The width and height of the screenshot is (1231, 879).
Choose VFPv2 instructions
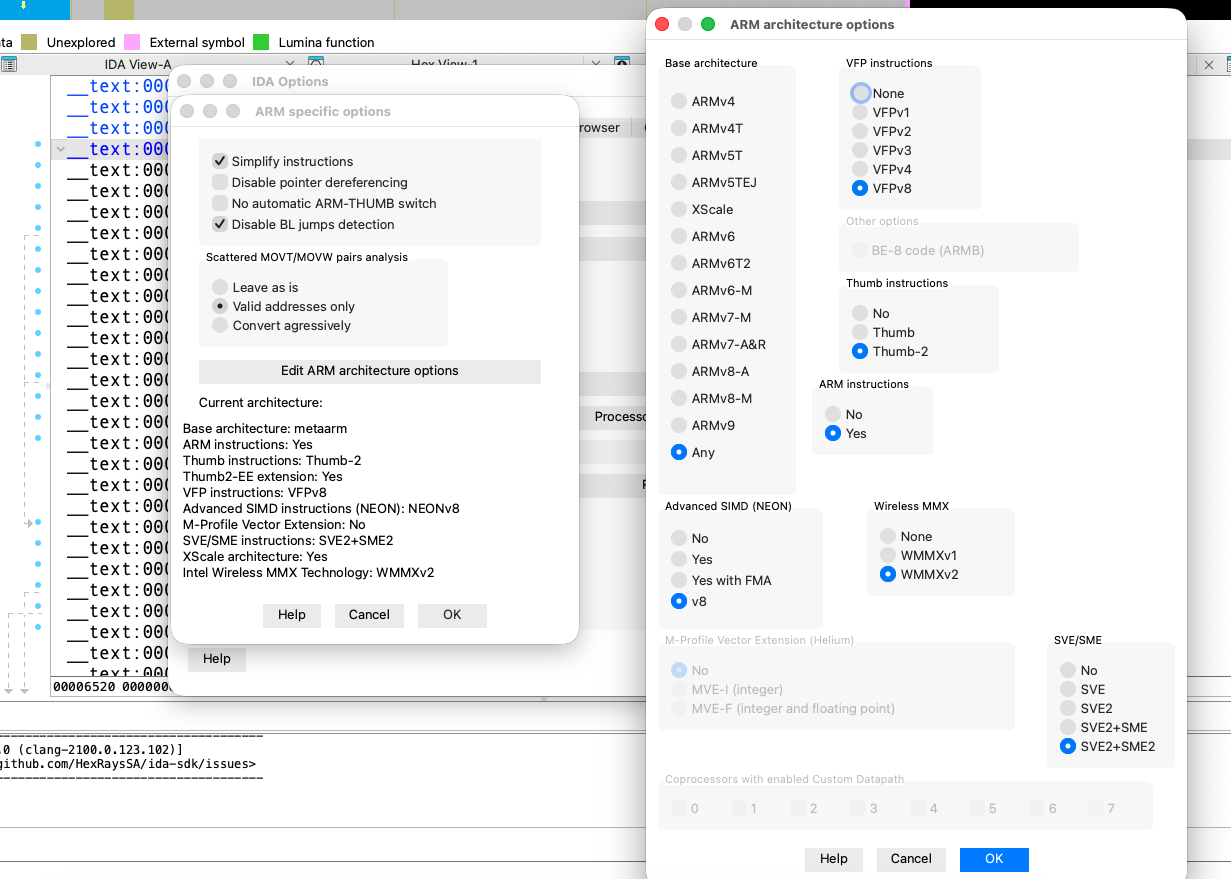click(x=860, y=131)
